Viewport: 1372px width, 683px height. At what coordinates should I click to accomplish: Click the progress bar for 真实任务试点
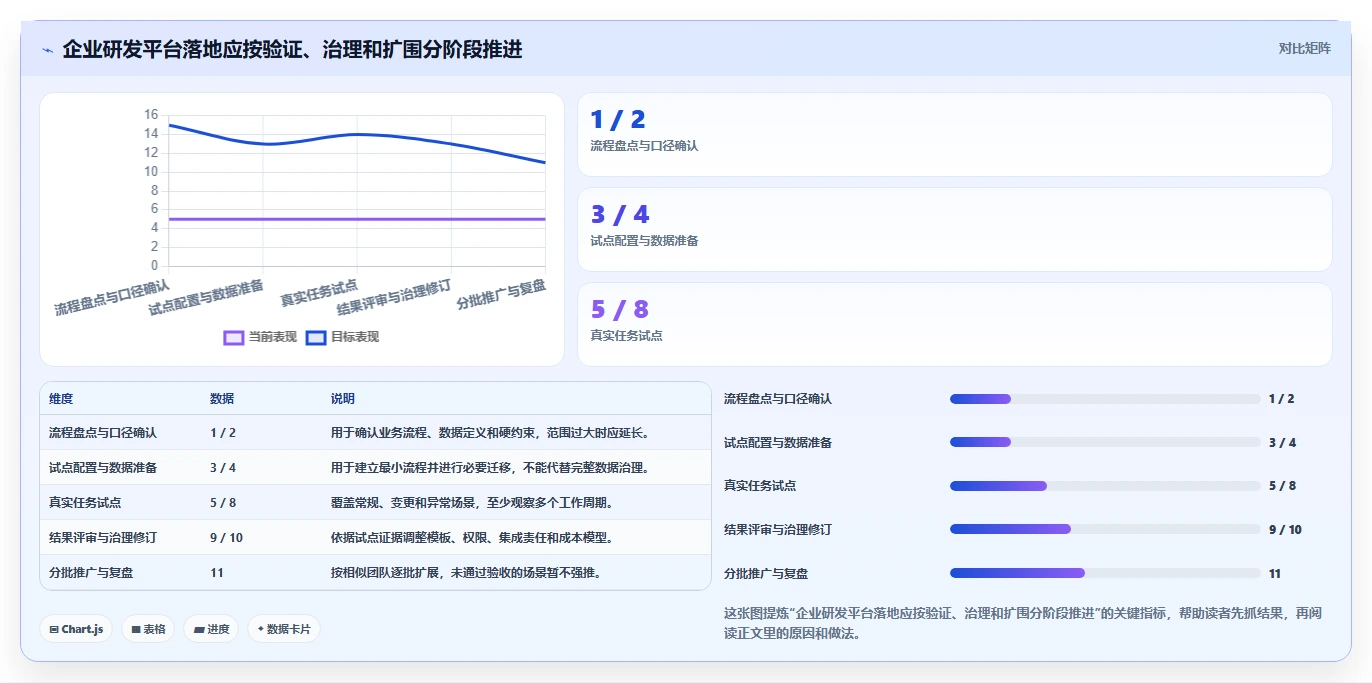[x=1105, y=486]
